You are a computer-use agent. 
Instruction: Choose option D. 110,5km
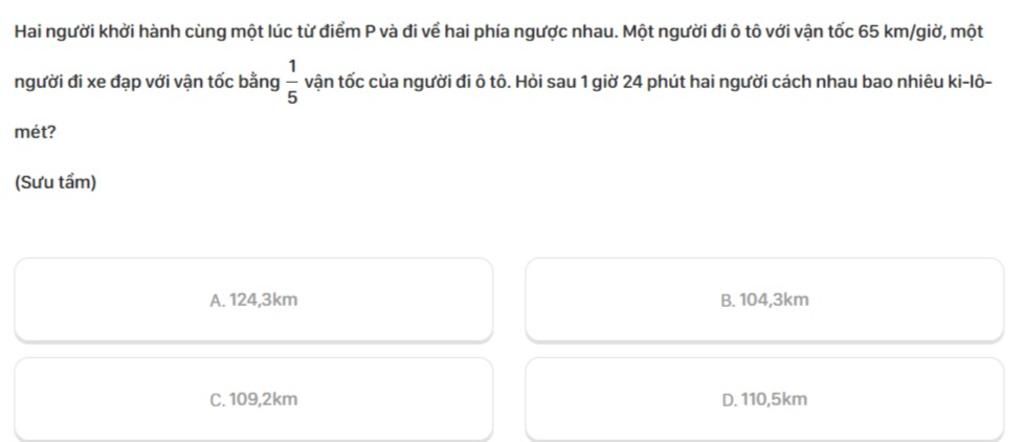click(764, 399)
